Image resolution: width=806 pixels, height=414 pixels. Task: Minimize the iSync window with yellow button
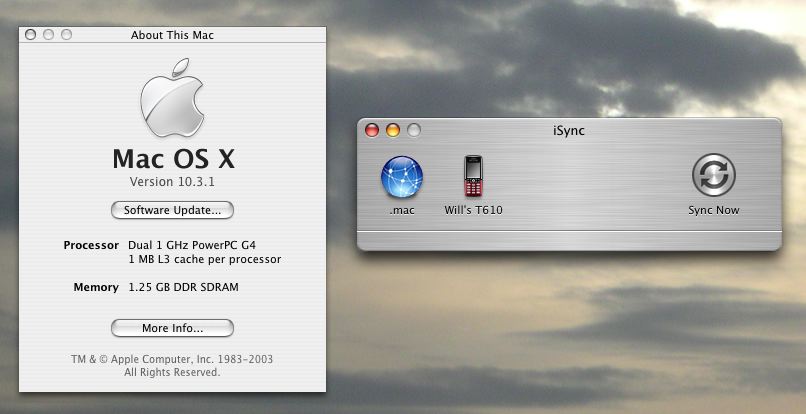coord(393,130)
